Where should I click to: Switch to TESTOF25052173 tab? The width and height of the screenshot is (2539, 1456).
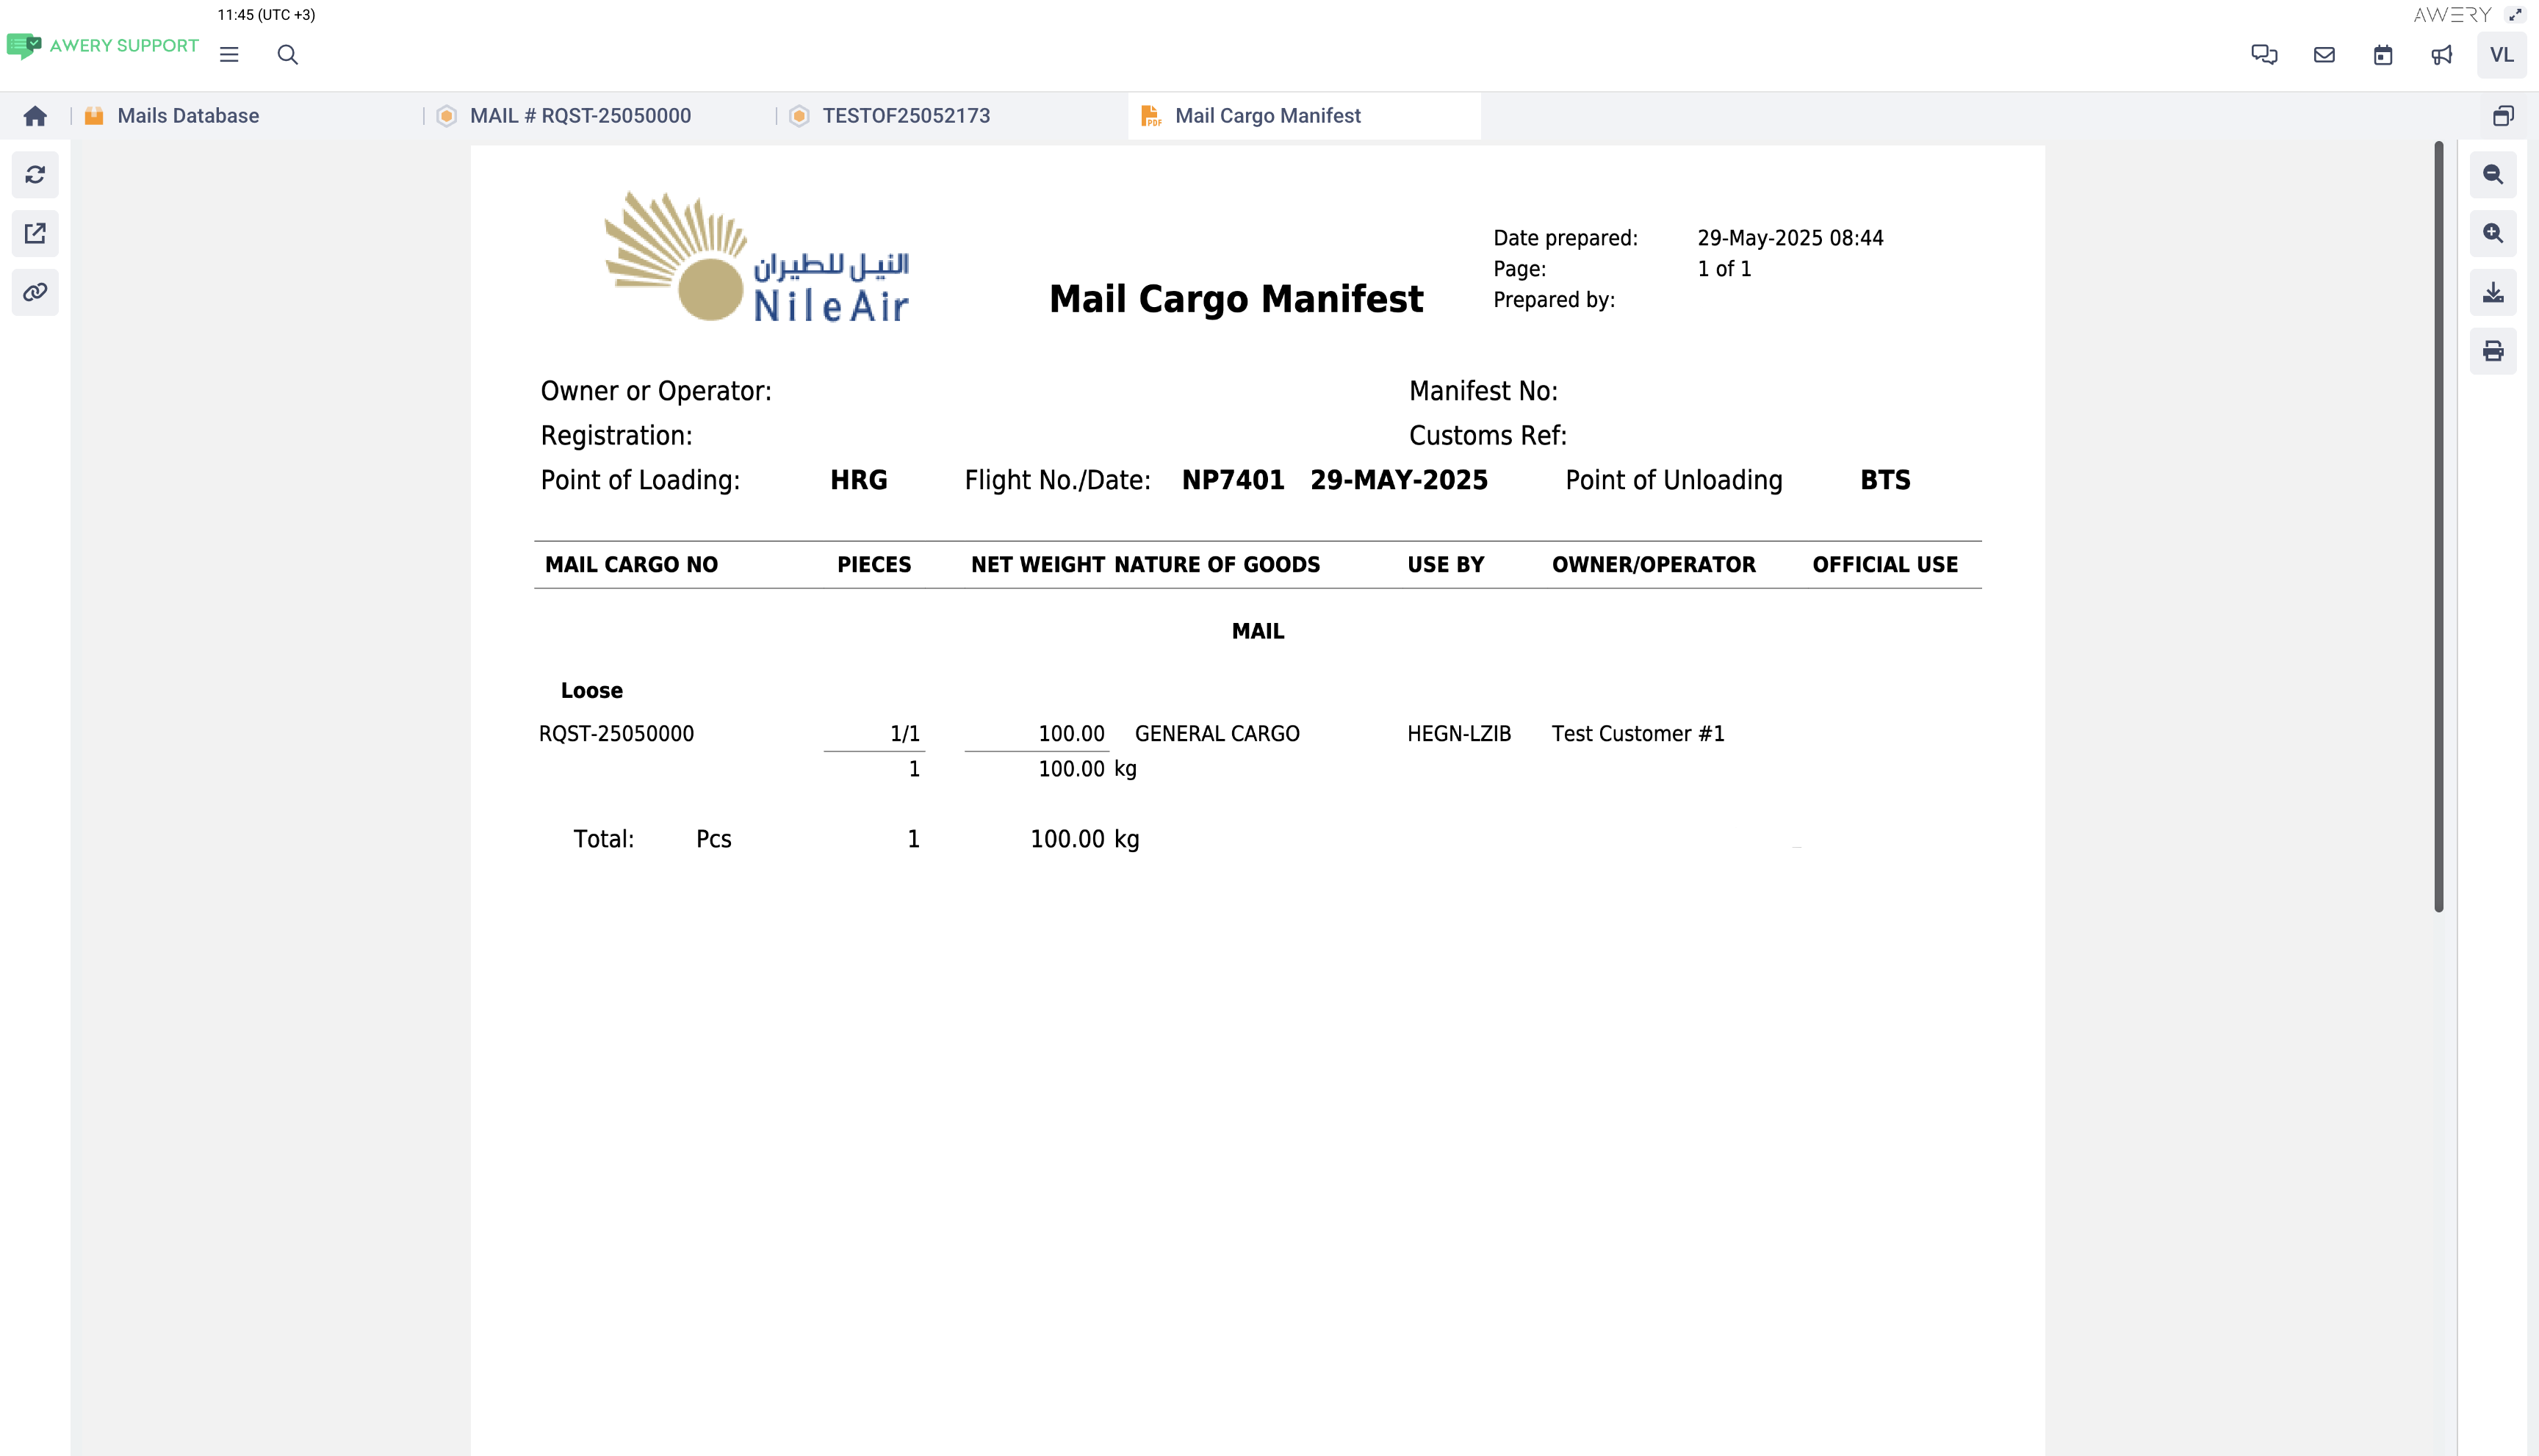pos(906,116)
